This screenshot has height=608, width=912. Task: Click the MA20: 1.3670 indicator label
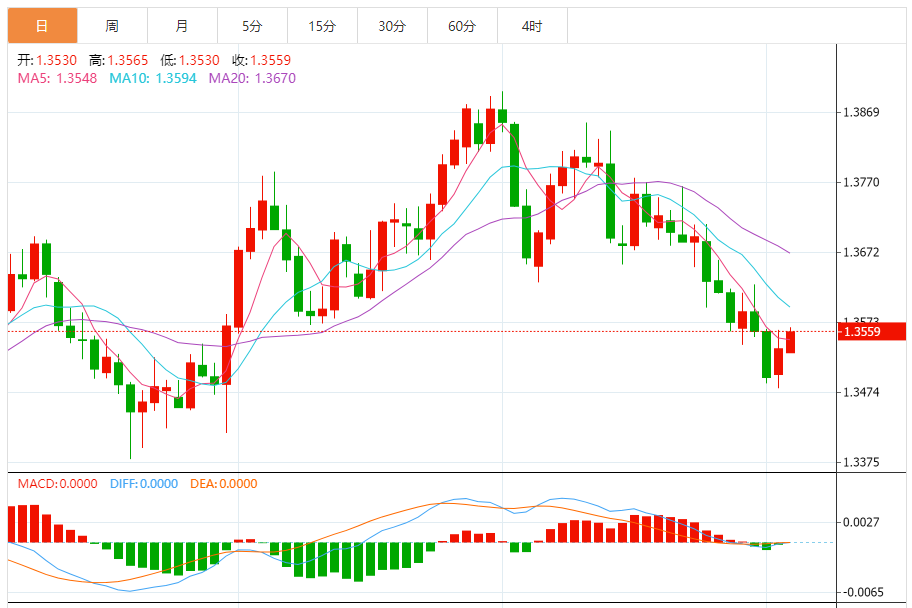[252, 78]
